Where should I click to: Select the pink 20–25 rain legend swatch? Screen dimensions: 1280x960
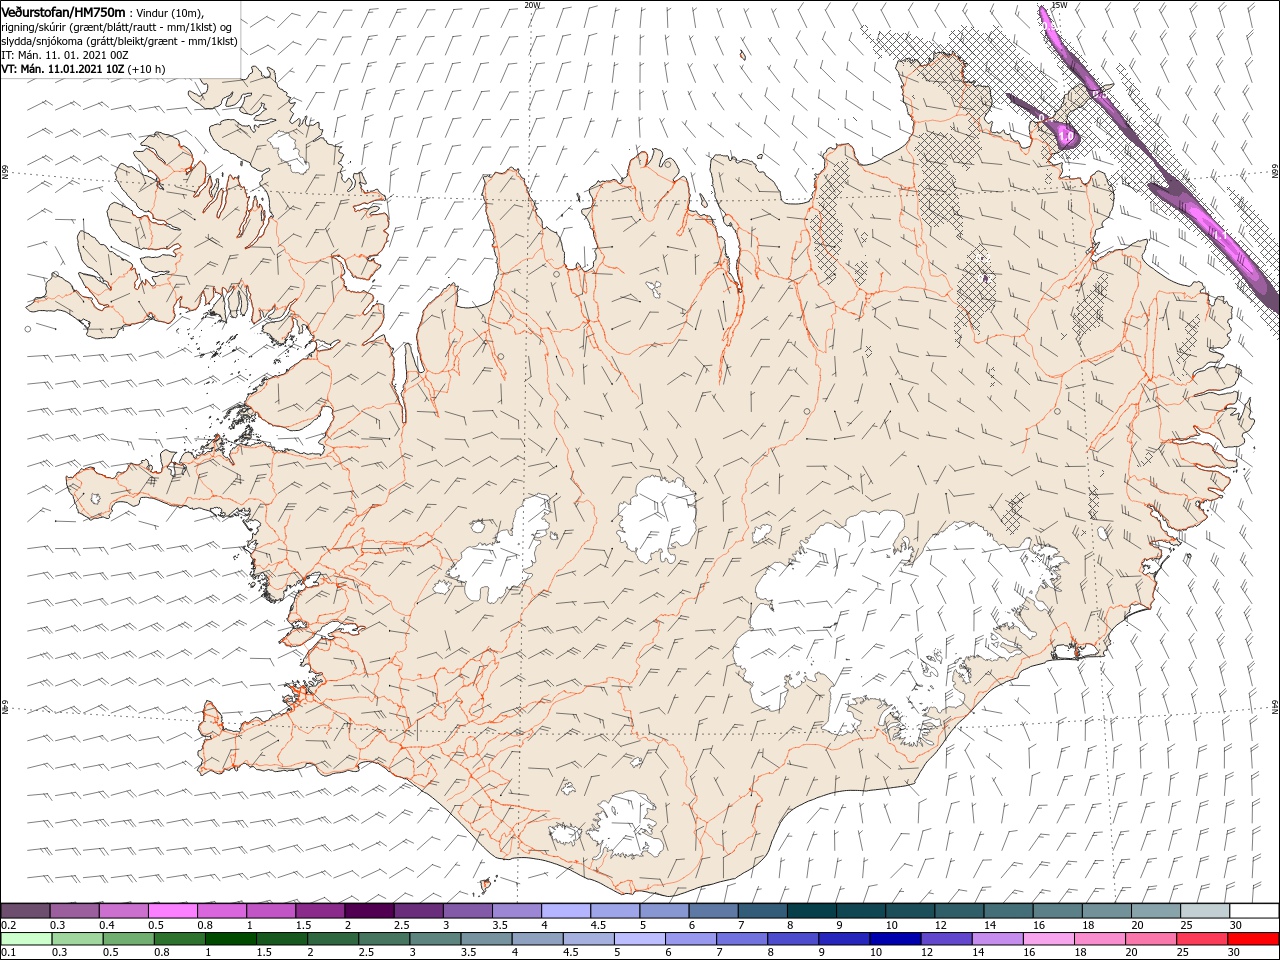pos(1151,939)
